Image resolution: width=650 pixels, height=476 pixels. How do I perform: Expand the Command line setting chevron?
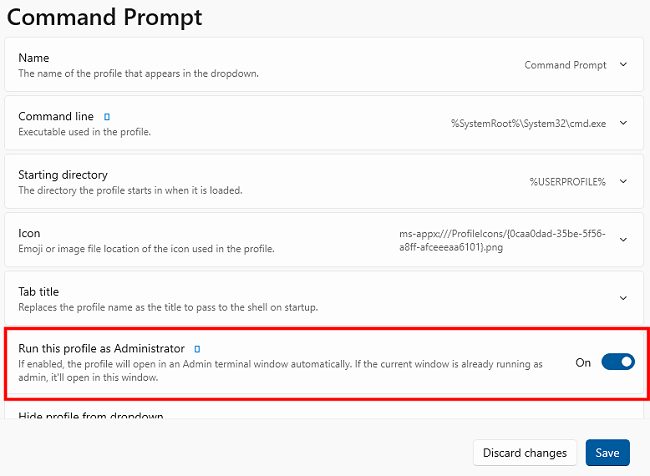tap(623, 123)
